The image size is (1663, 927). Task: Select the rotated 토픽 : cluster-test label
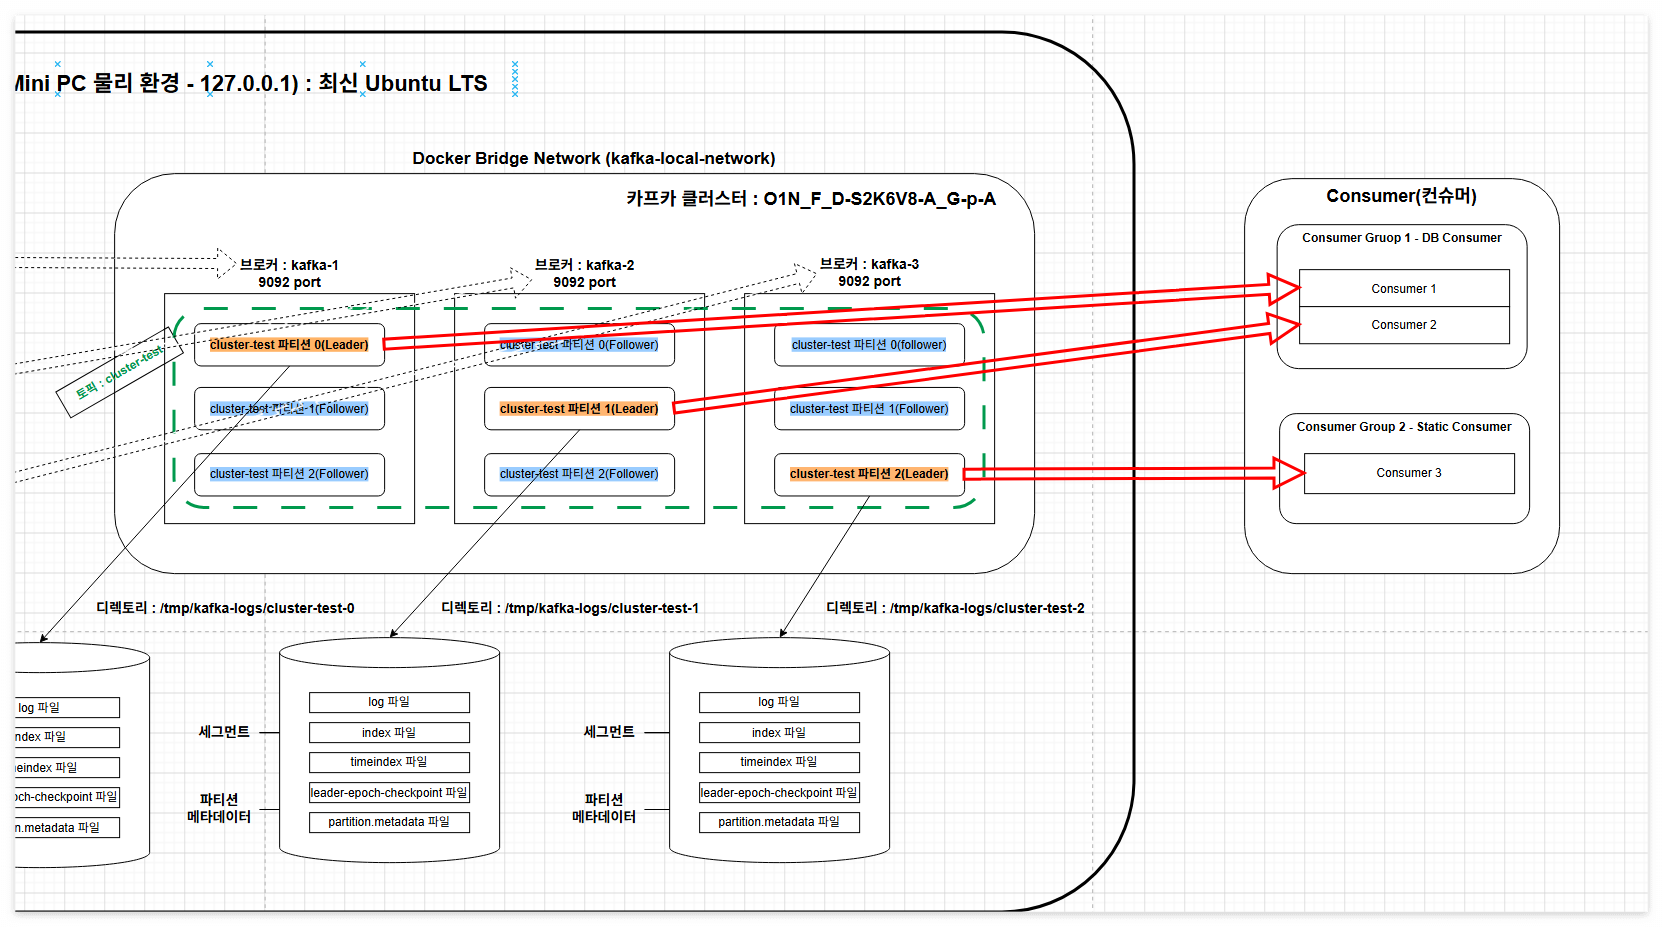(120, 373)
